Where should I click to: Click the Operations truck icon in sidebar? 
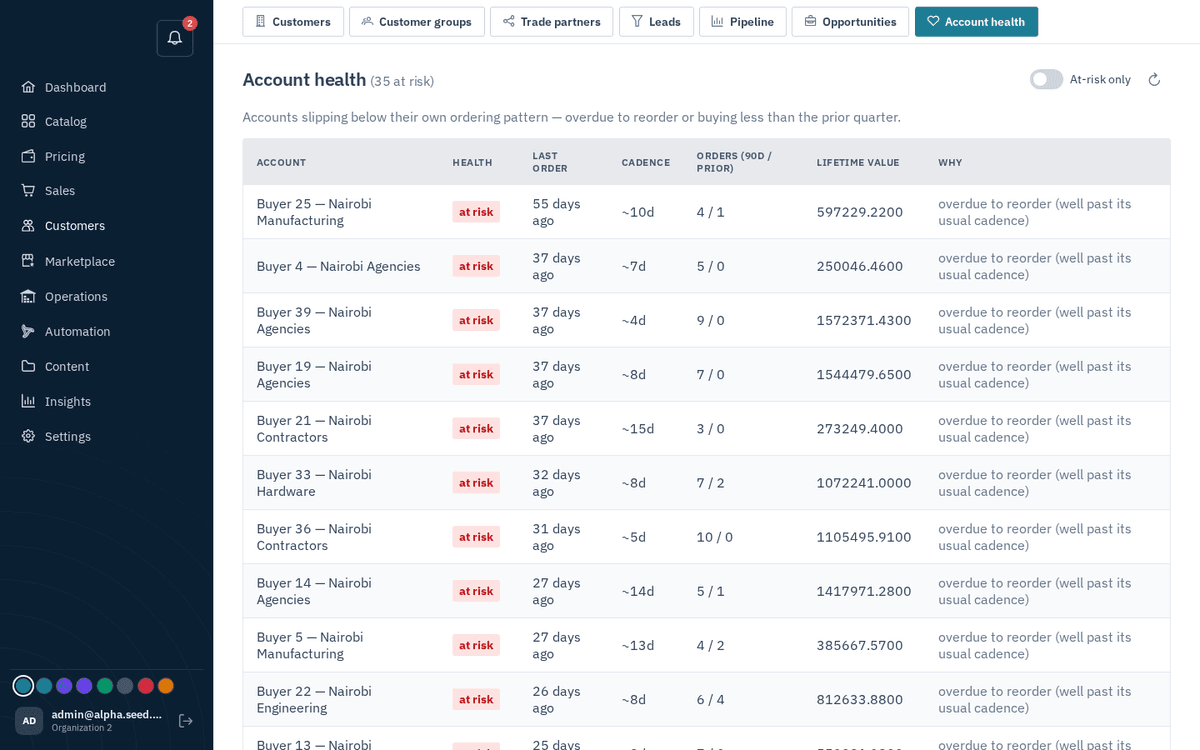pos(28,296)
